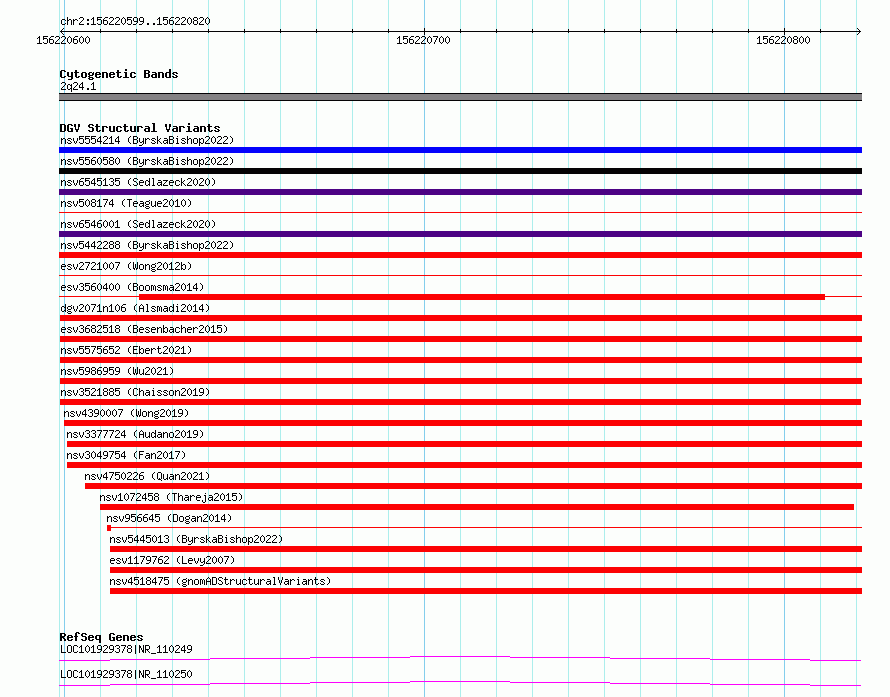This screenshot has width=890, height=697.
Task: Click the purple bar under nsv6545135
Action: tap(460, 192)
